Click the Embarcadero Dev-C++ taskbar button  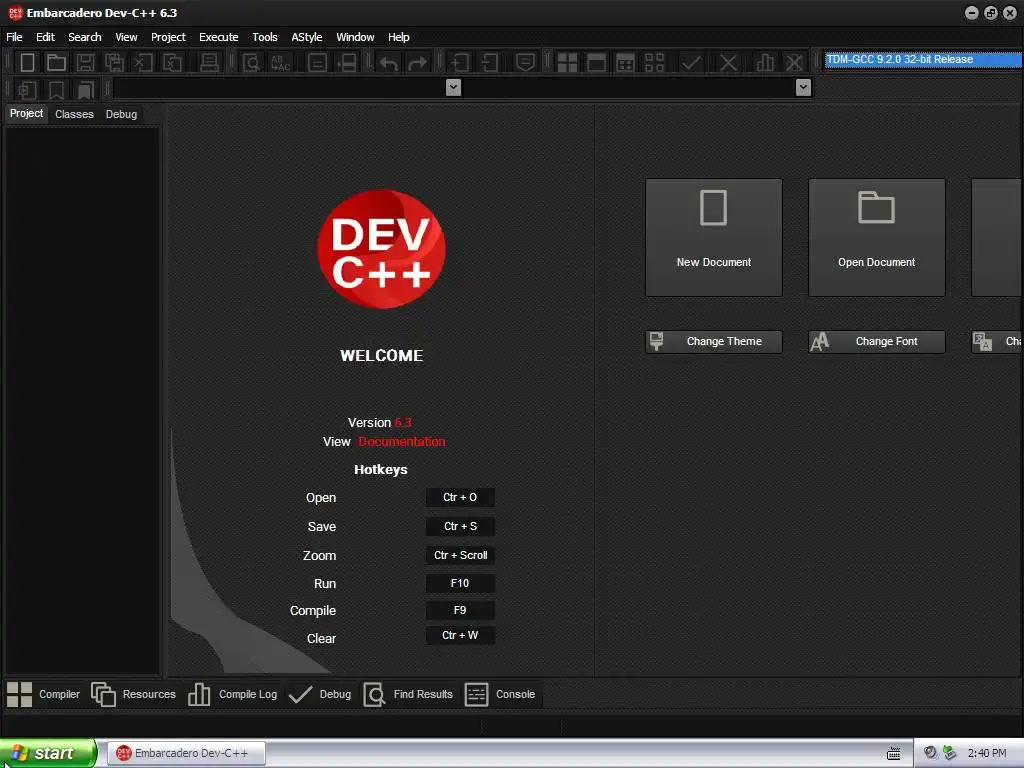[186, 753]
